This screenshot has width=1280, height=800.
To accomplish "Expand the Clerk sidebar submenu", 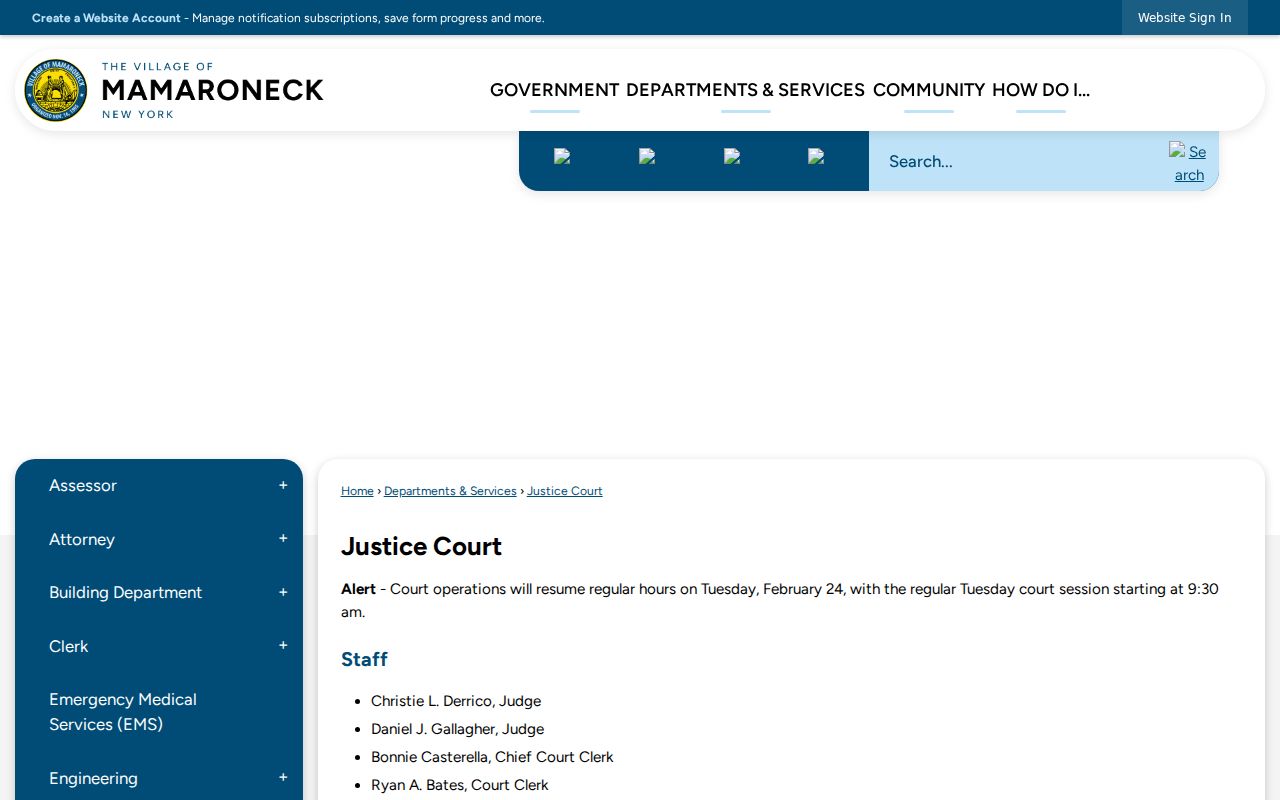I will point(283,646).
